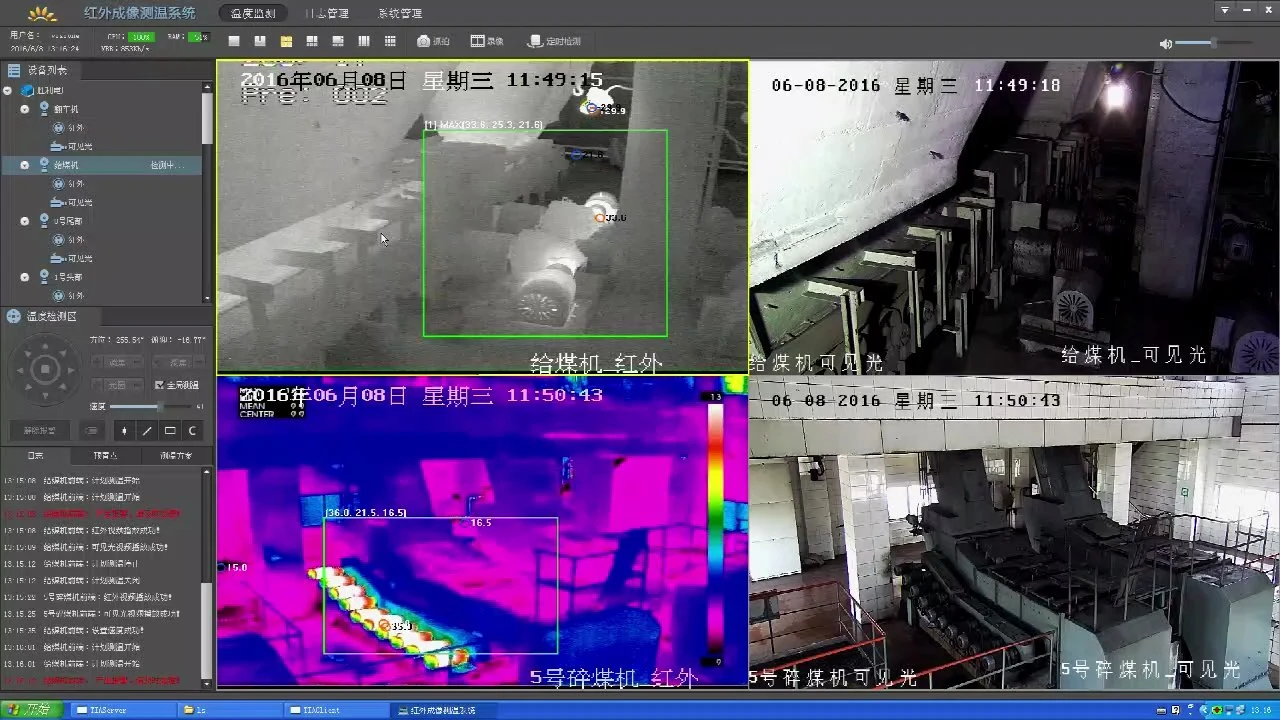Click the 抓拍 snapshot camera button
Screen dimensions: 1280x720
click(433, 41)
